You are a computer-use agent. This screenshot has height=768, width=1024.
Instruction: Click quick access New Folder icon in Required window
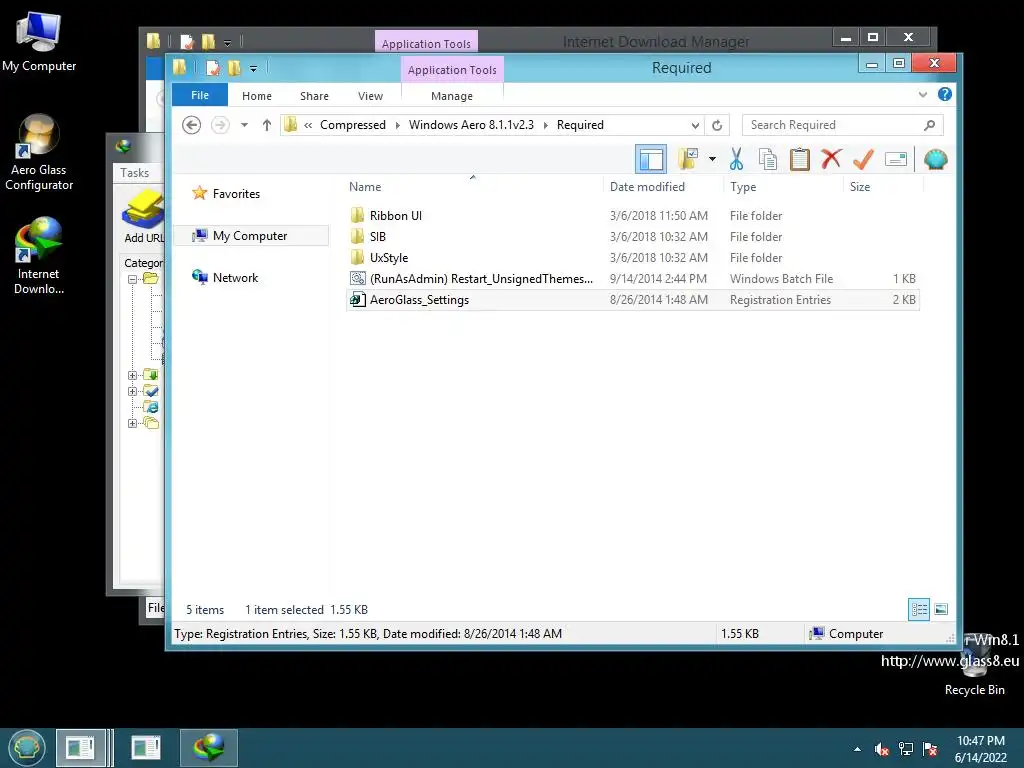click(234, 68)
